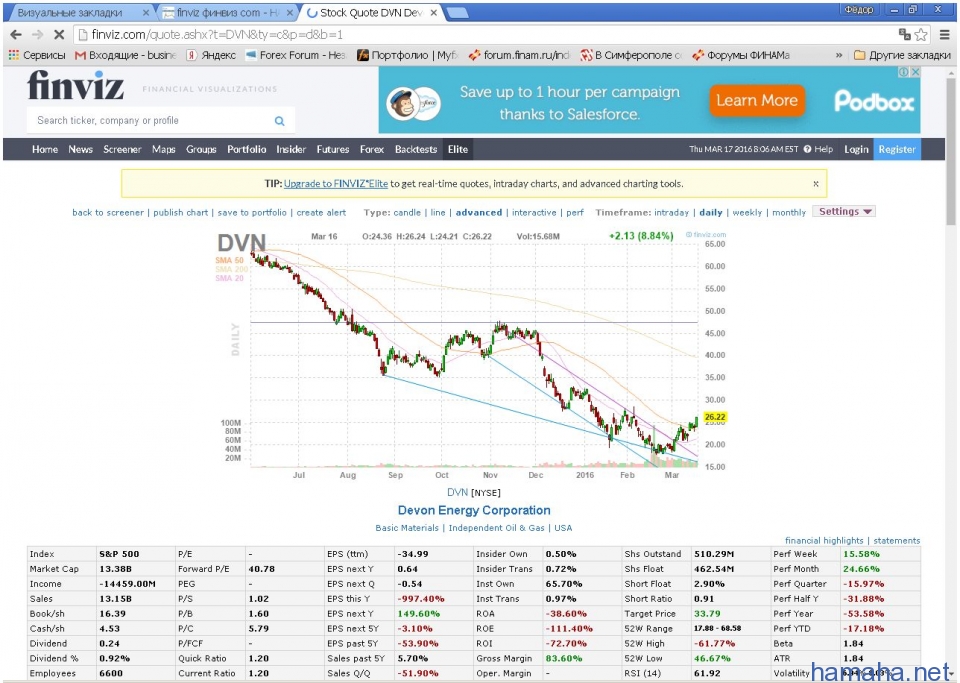Open the Backtests menu item
Image resolution: width=960 pixels, height=683 pixels.
pos(416,149)
